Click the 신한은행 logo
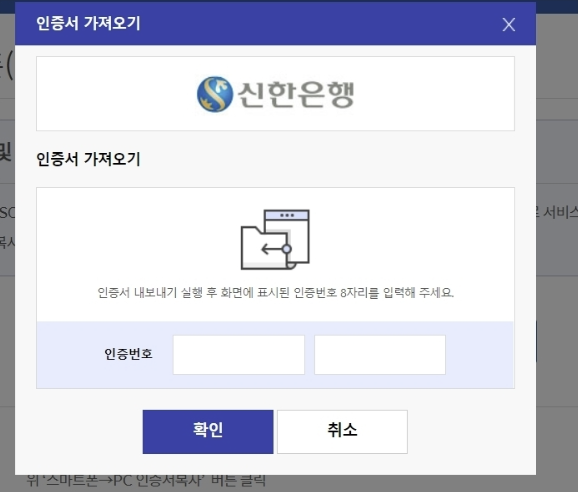 tap(275, 94)
